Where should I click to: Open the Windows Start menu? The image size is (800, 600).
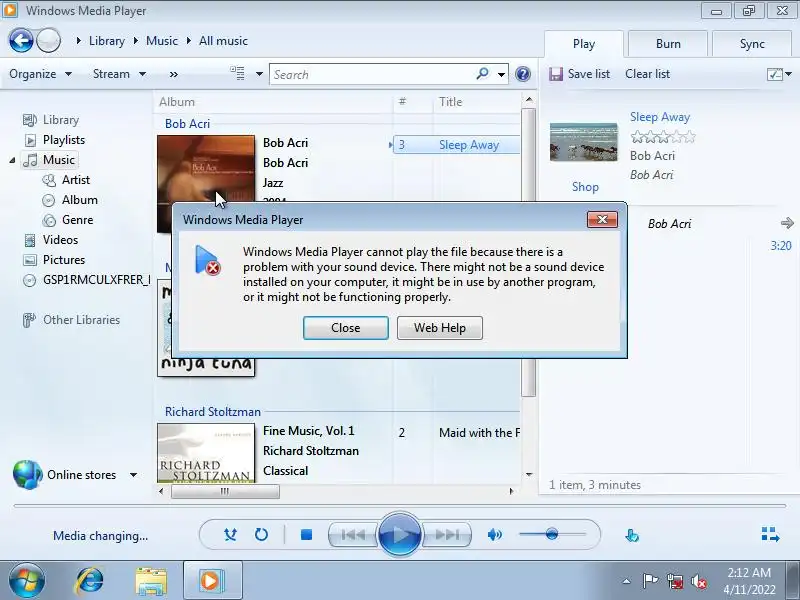tap(27, 581)
